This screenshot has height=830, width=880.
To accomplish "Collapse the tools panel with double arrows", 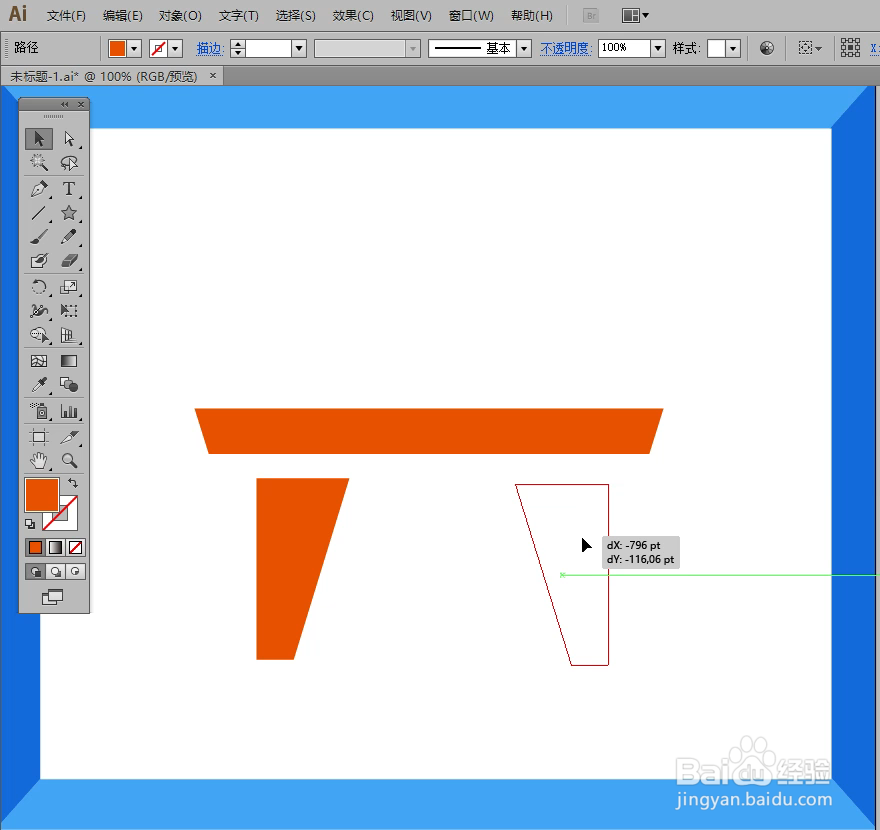I will pyautogui.click(x=65, y=104).
